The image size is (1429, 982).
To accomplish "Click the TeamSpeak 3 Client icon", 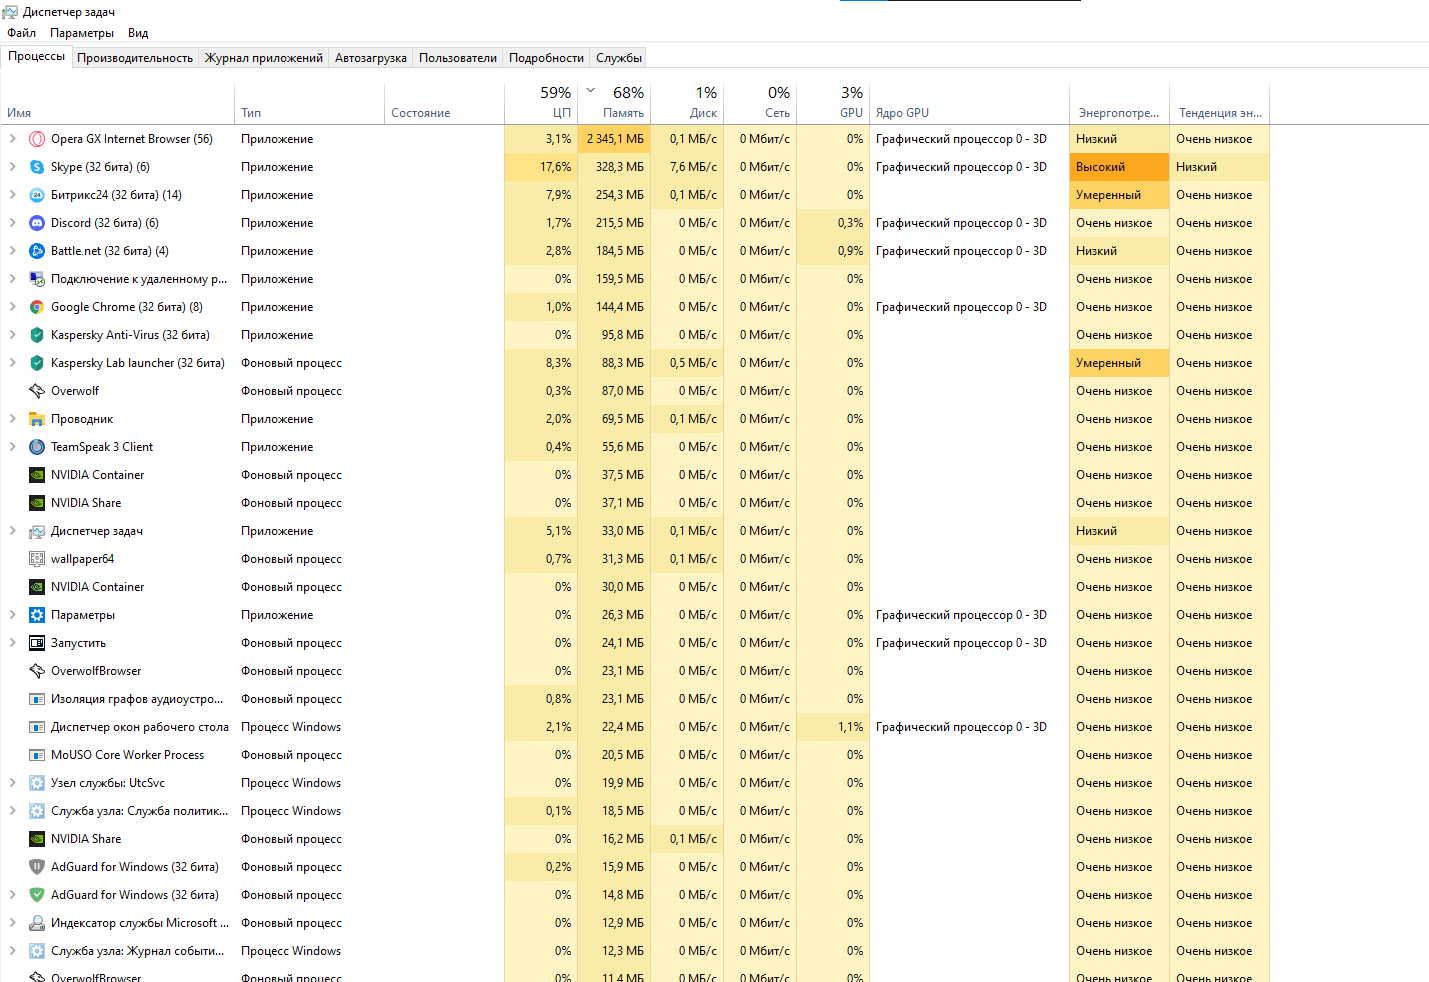I will (37, 447).
